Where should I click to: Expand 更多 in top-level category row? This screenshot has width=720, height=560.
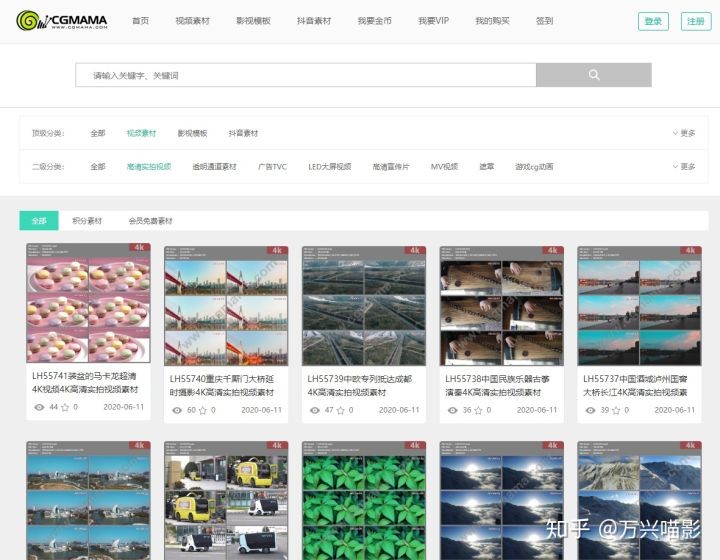[684, 133]
